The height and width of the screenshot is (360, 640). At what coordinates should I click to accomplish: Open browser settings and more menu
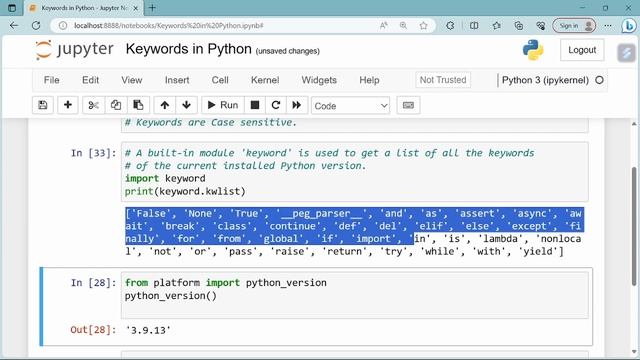(608, 25)
